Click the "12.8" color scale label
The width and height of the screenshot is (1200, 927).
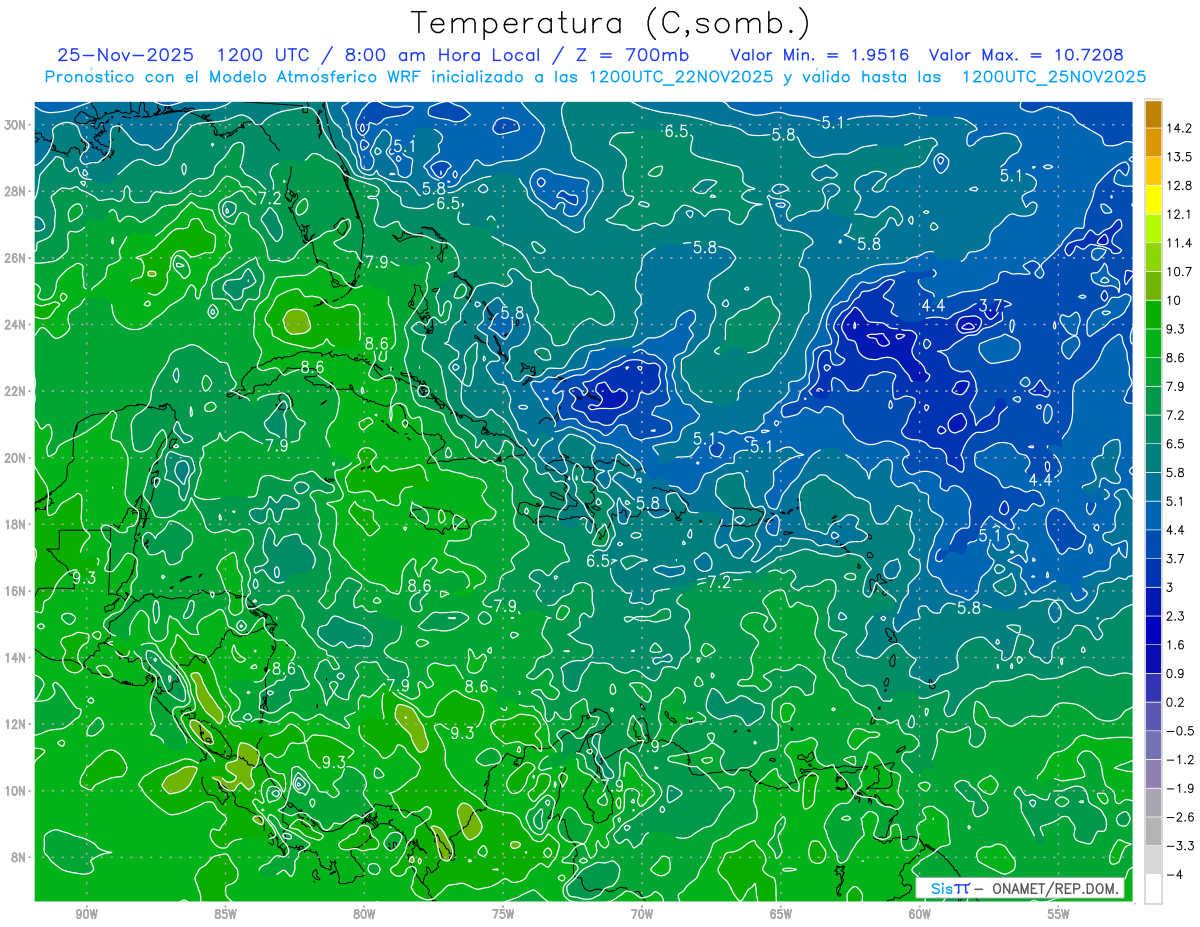pos(1179,186)
